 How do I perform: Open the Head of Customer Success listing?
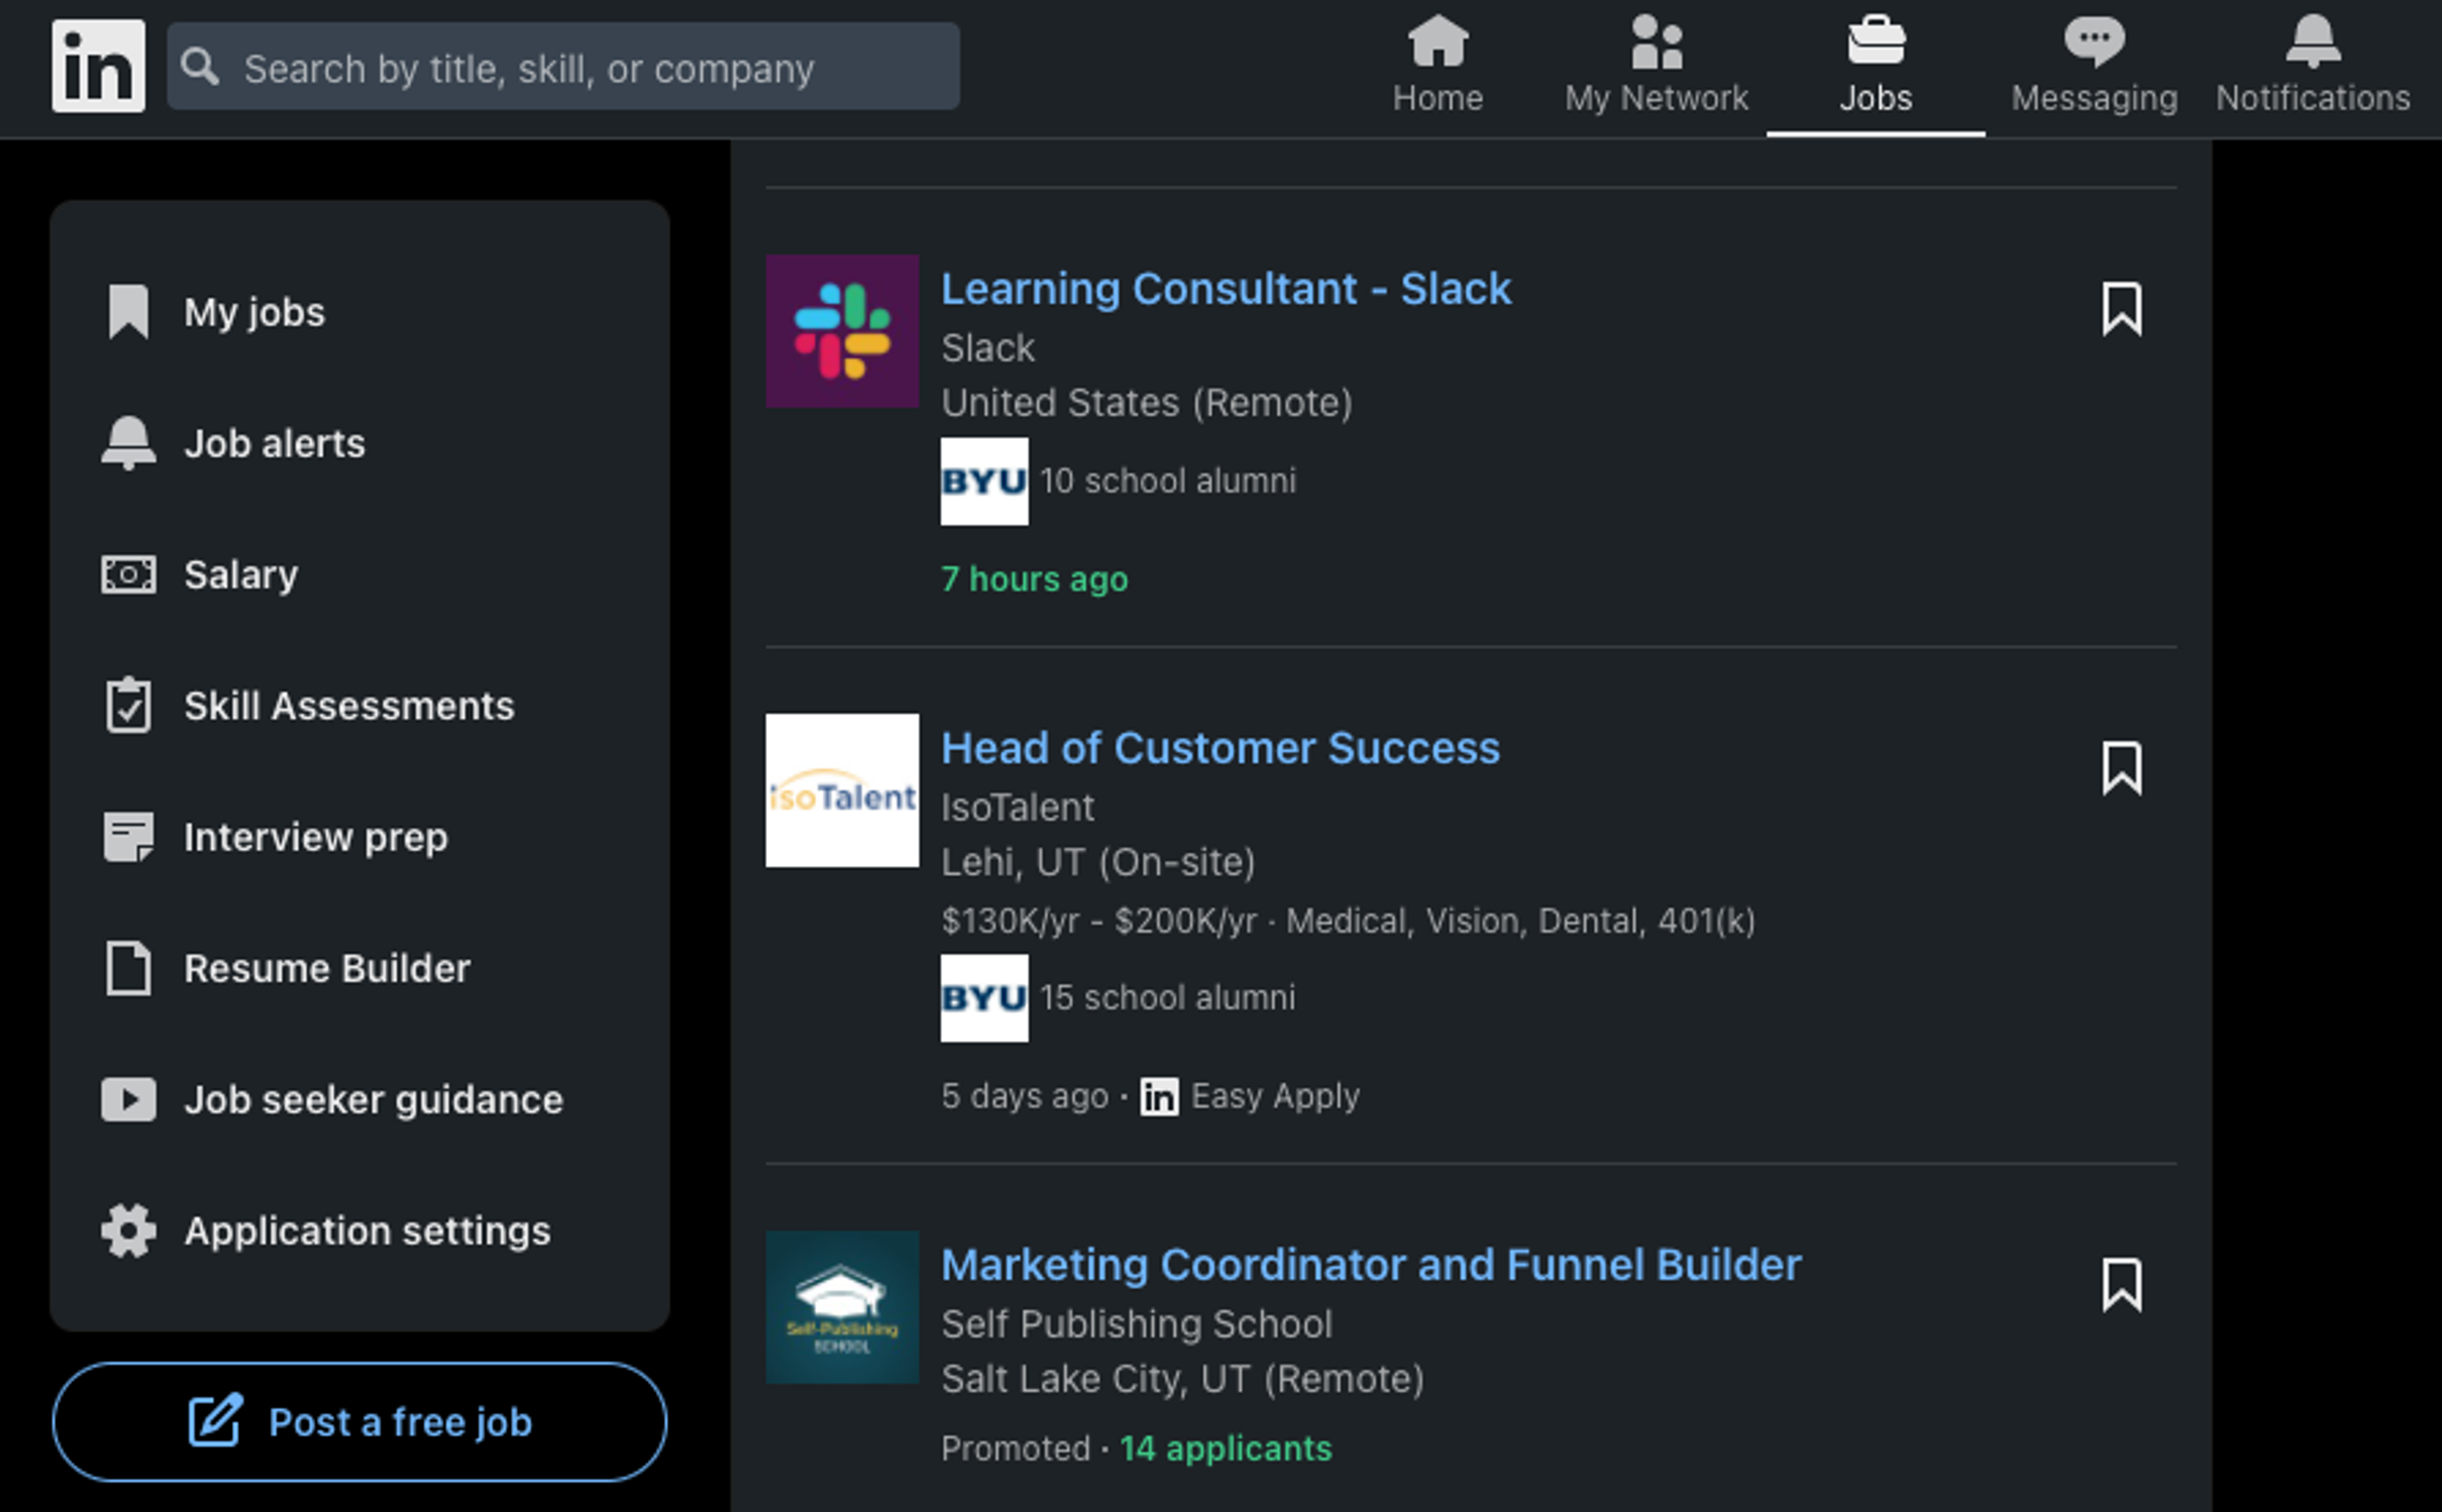click(x=1220, y=748)
